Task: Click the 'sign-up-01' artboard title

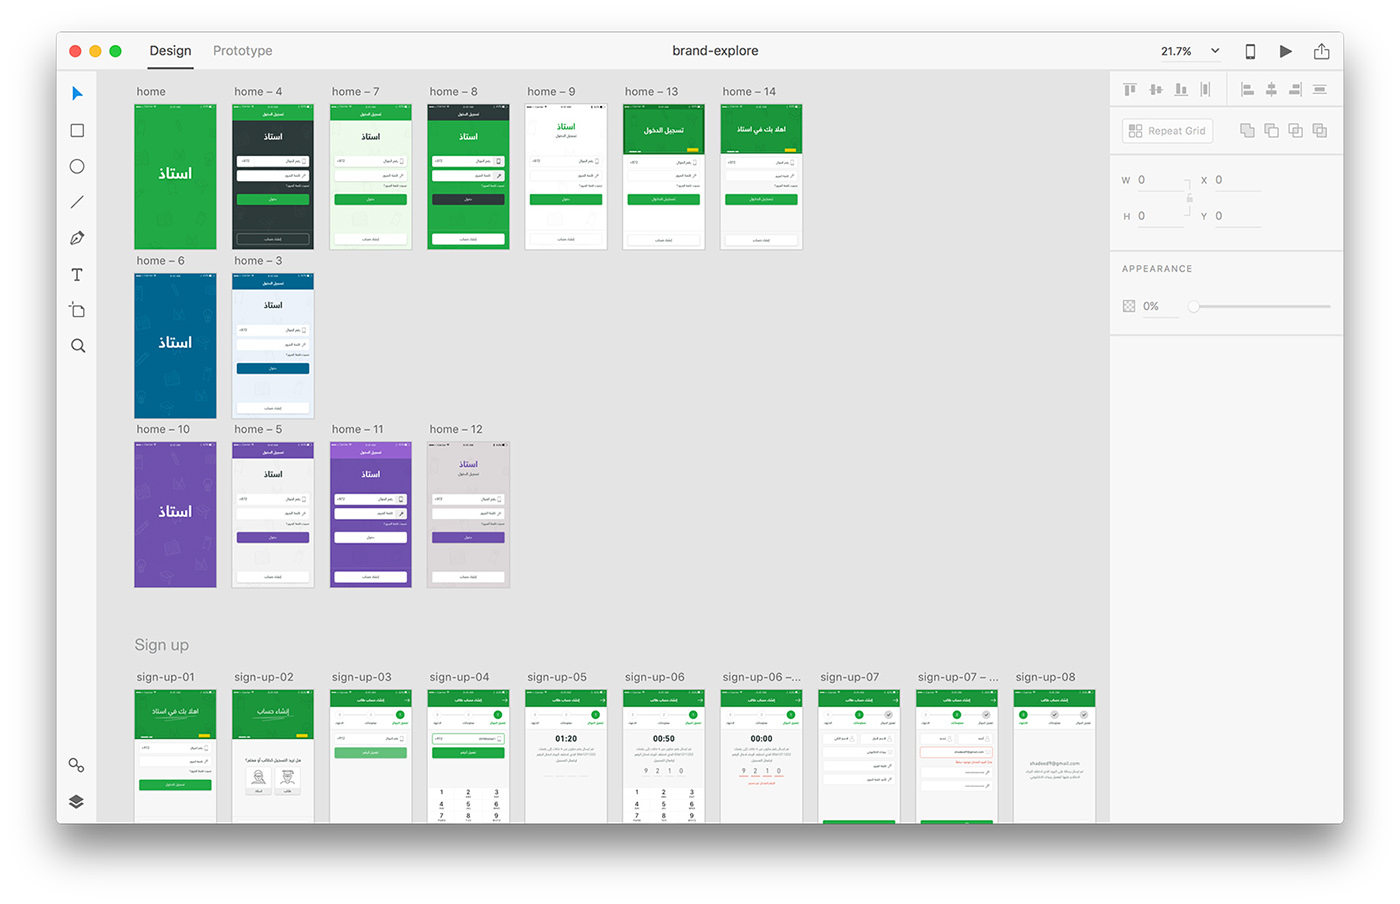Action: (166, 677)
